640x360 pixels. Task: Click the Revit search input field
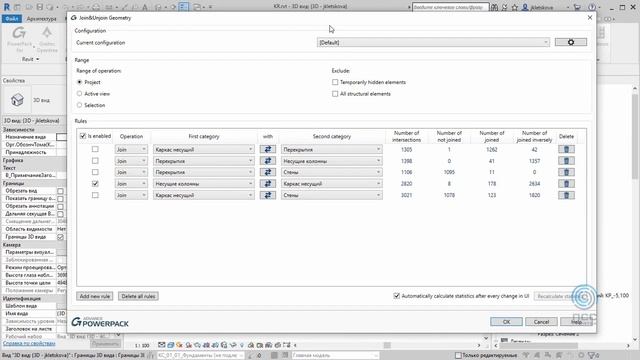point(450,7)
